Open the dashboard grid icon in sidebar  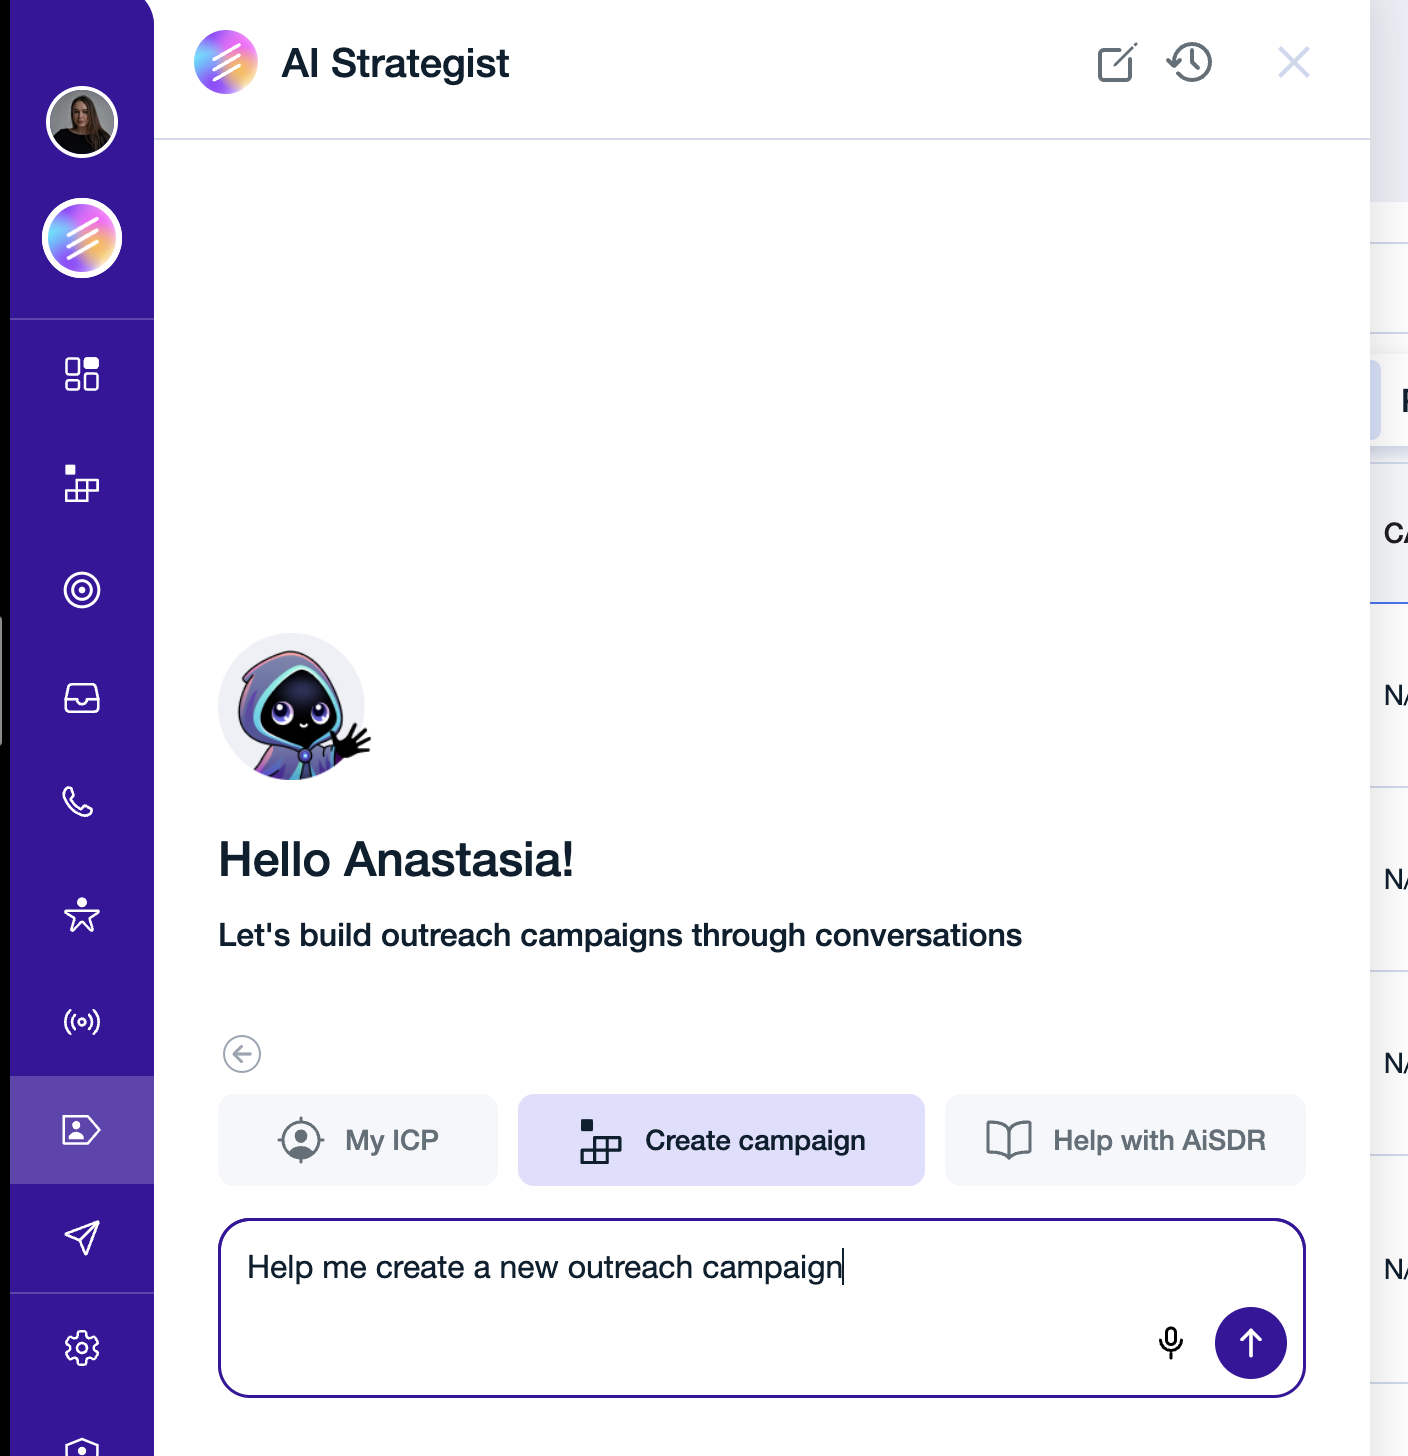(82, 374)
